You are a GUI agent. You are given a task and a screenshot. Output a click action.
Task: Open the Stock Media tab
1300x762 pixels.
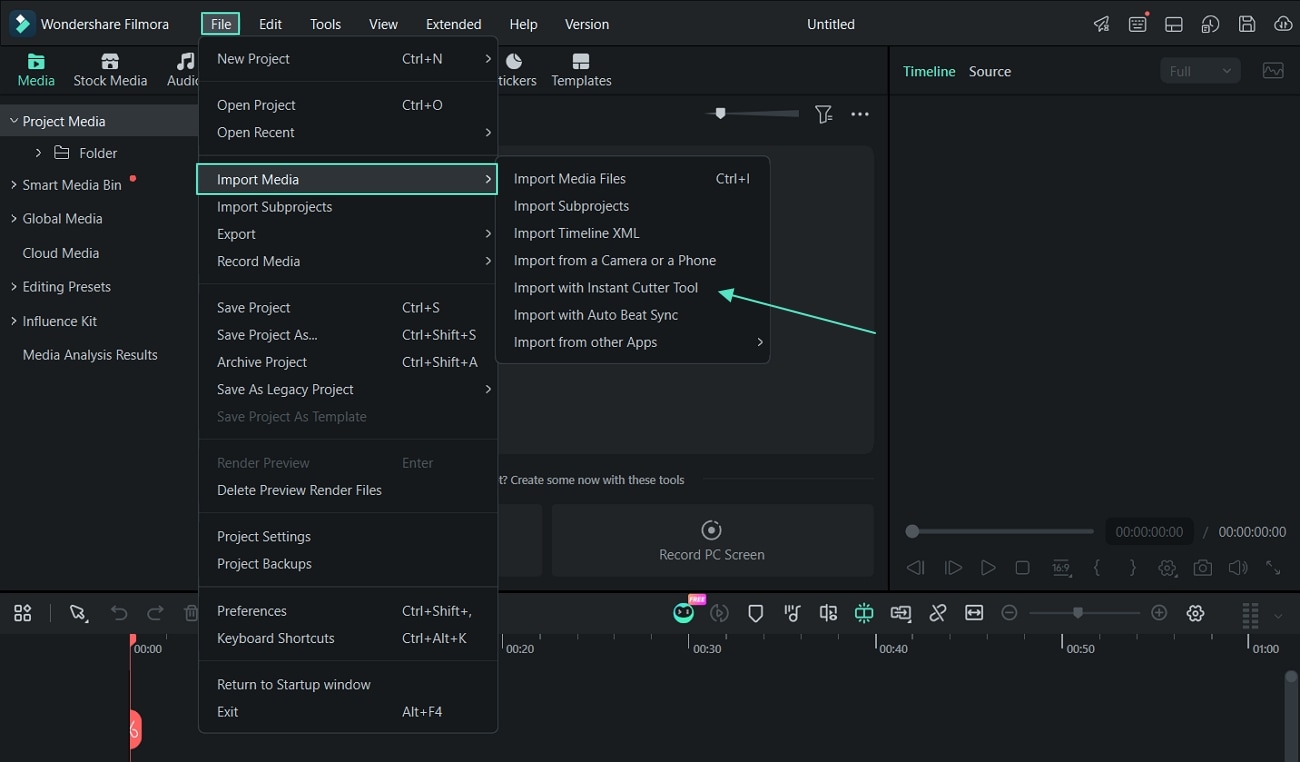coord(110,70)
